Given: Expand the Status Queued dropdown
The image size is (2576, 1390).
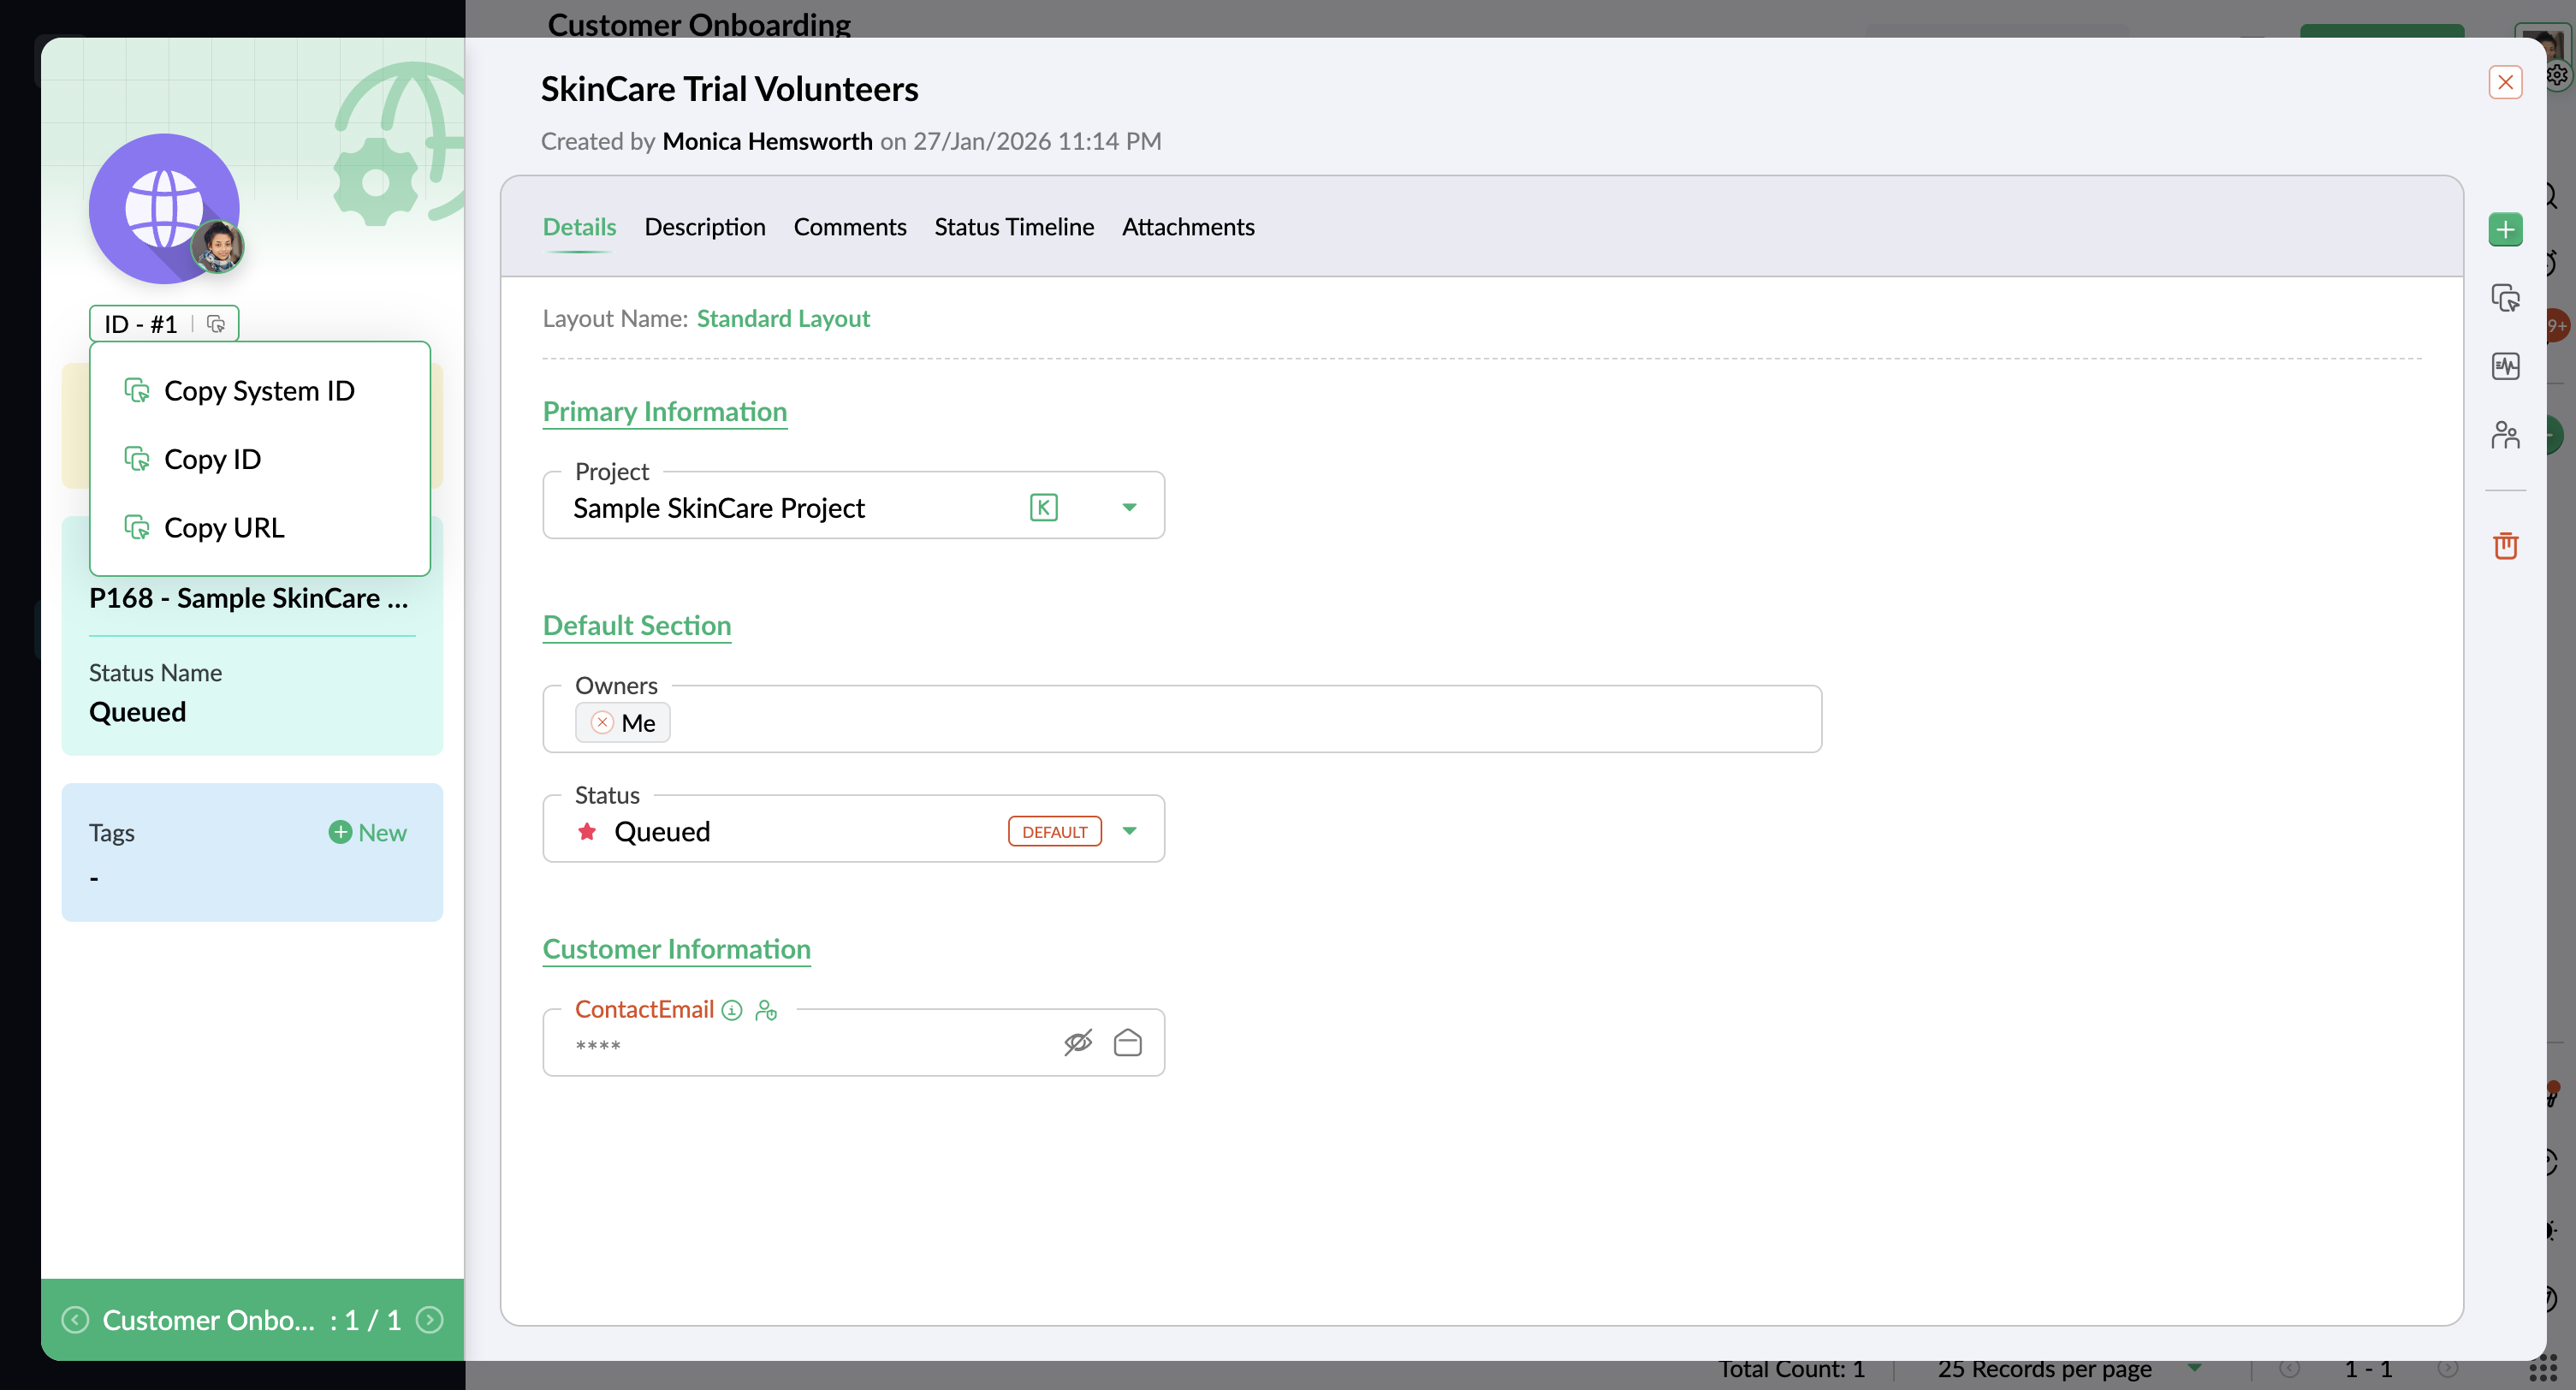Looking at the screenshot, I should (1129, 831).
